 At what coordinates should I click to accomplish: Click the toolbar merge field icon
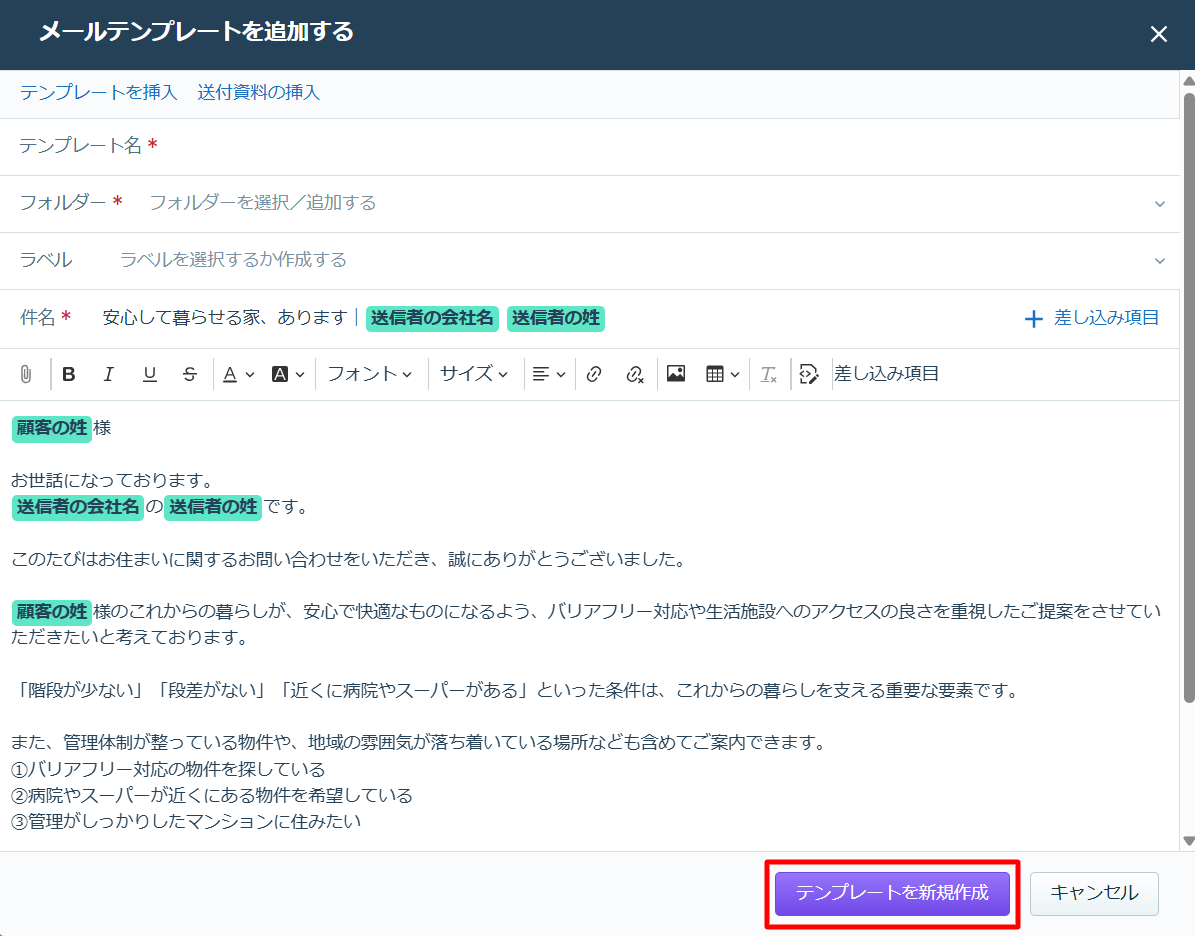(x=809, y=374)
